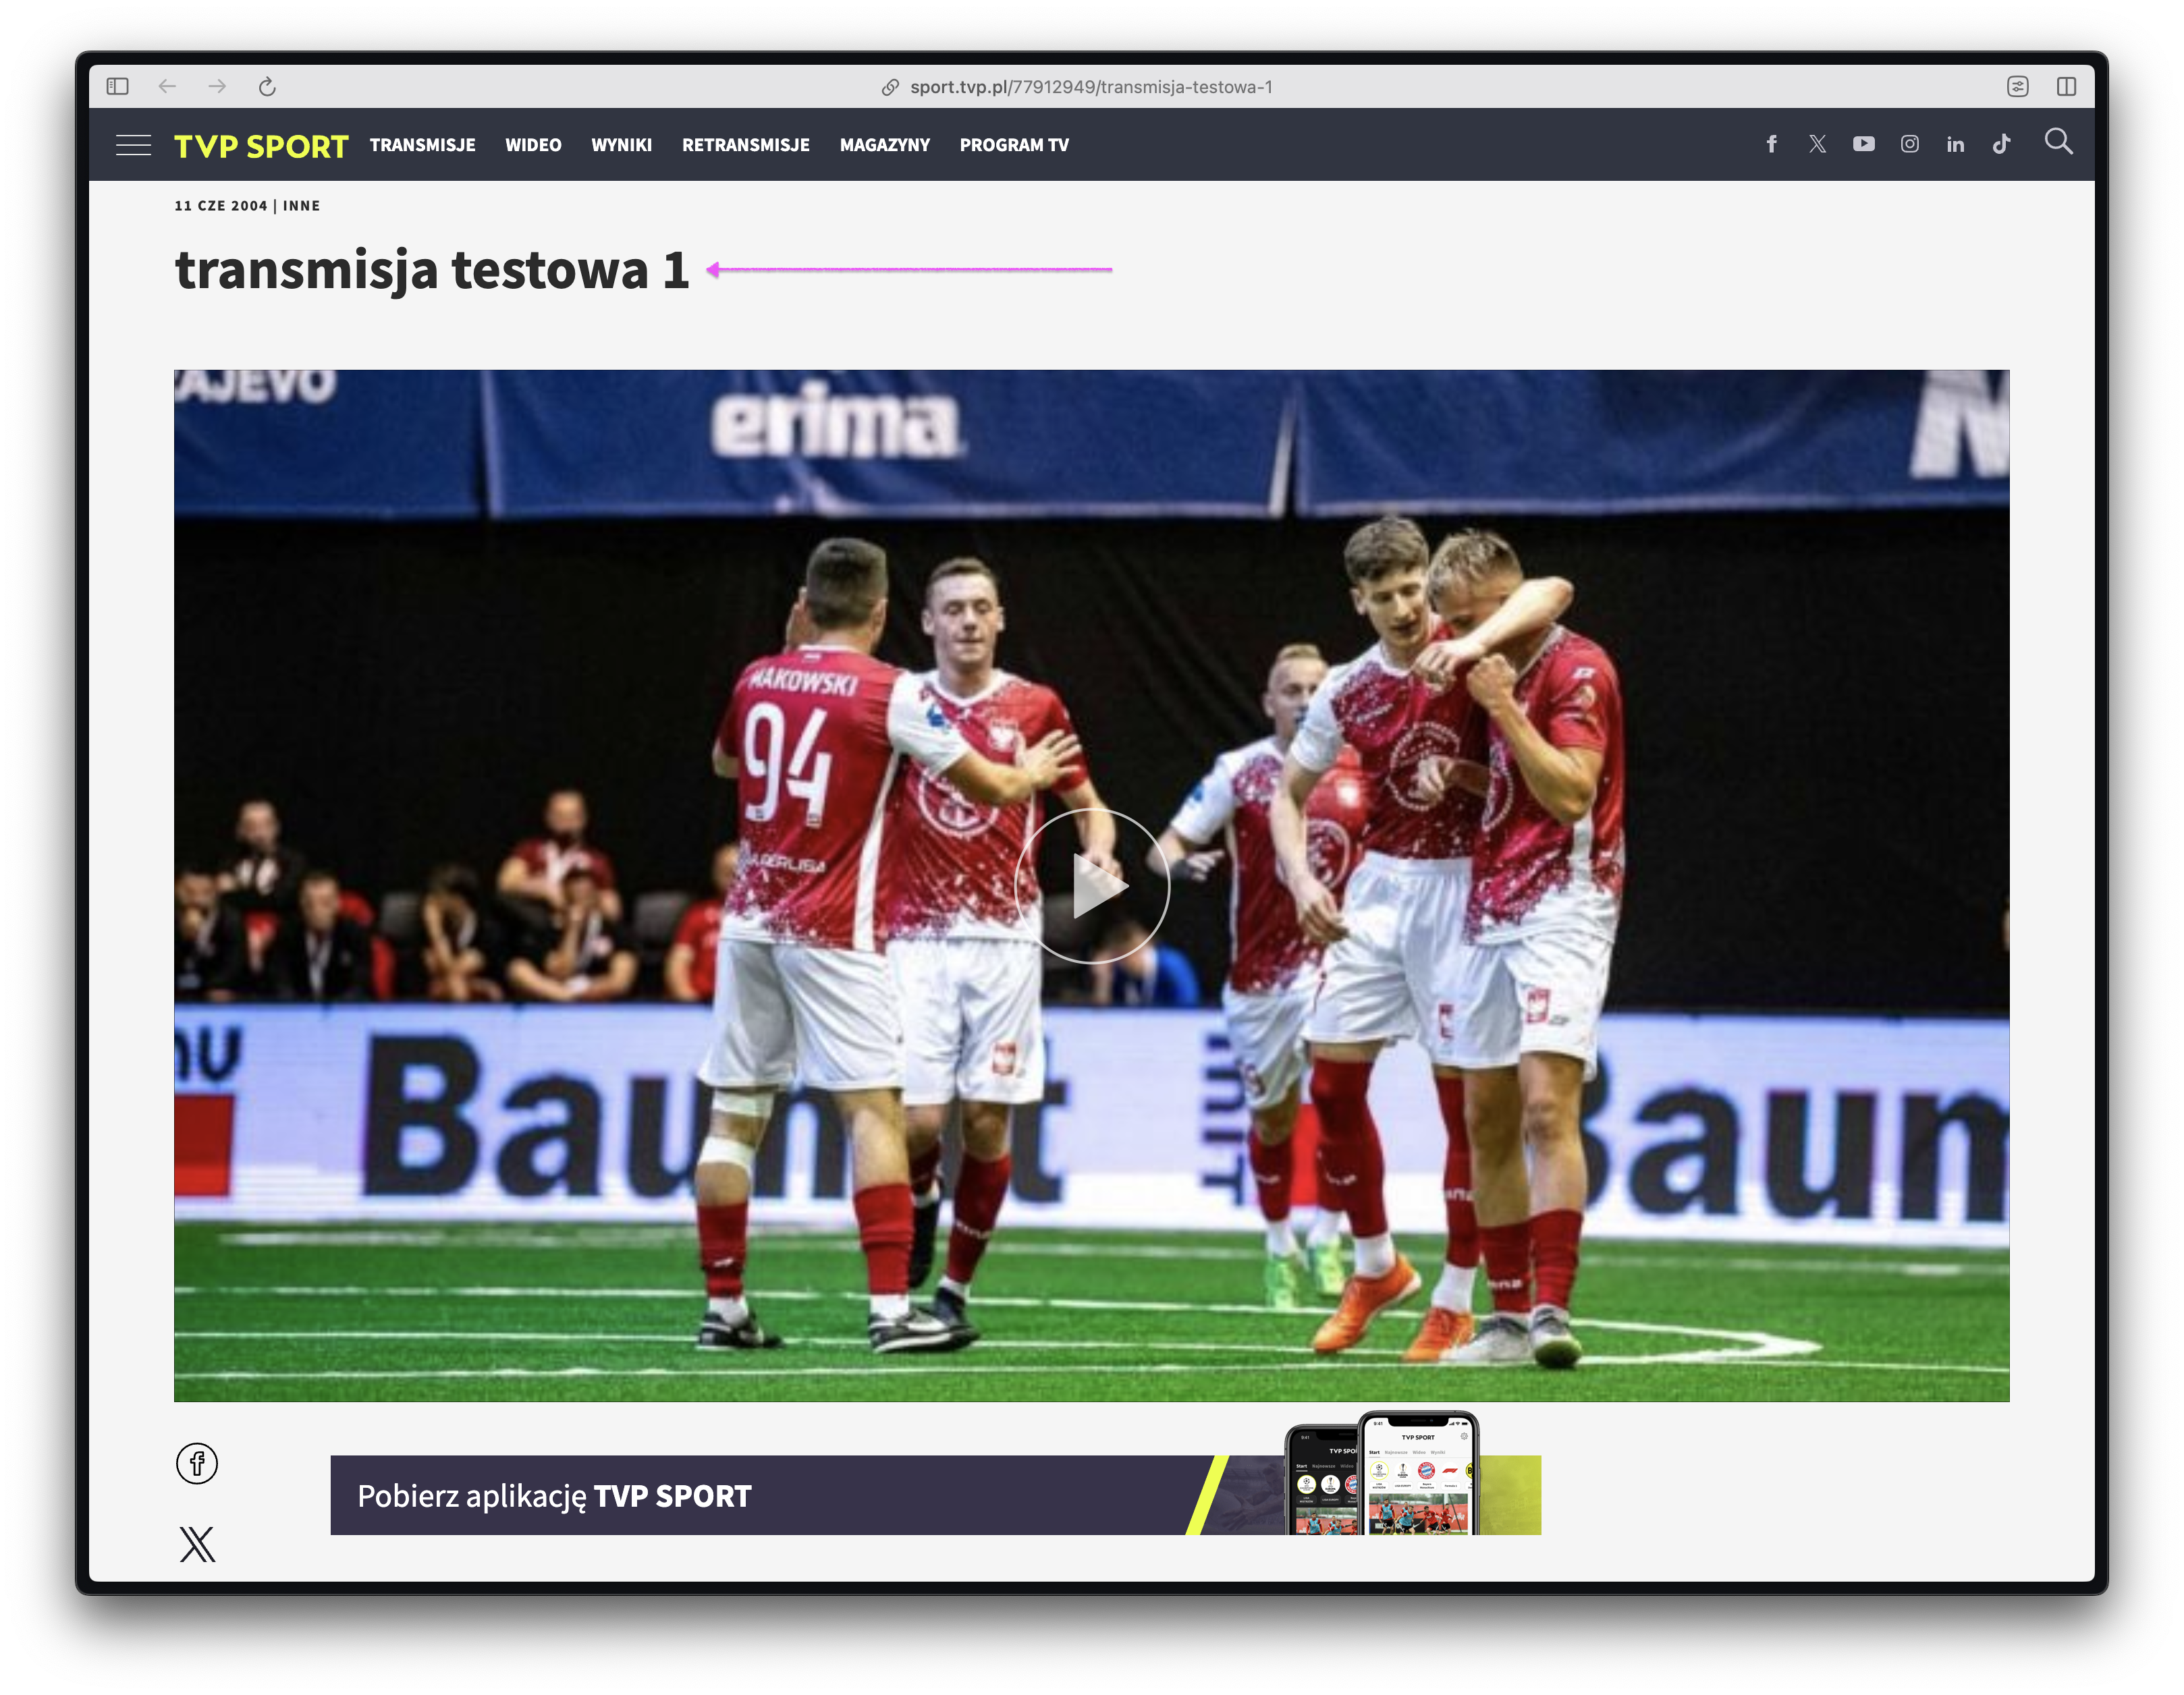
Task: Click the TVP SPORT logo
Action: click(261, 146)
